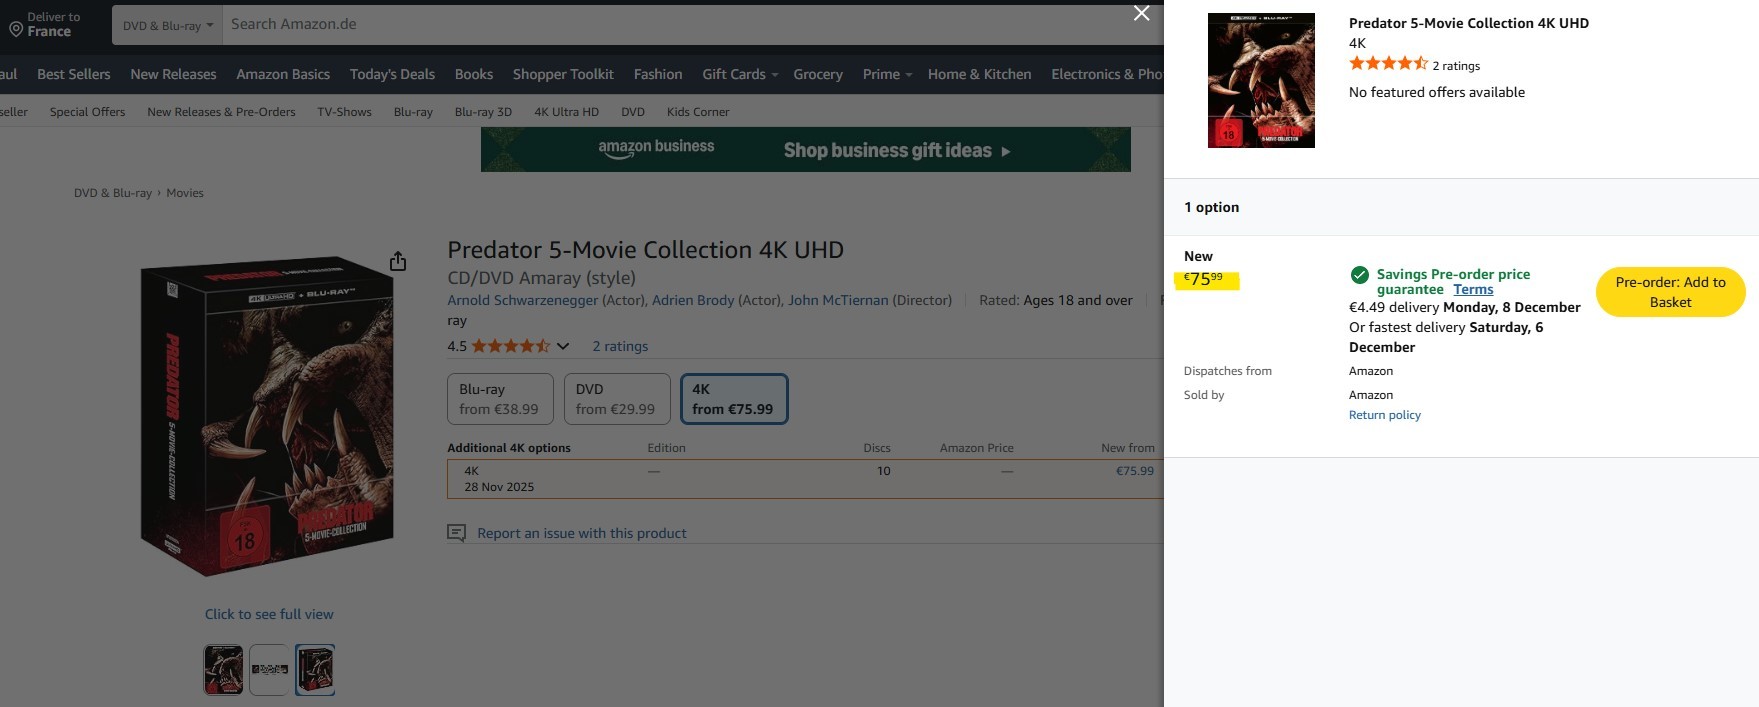1759x707 pixels.
Task: Choose the DVD format option
Action: (616, 399)
